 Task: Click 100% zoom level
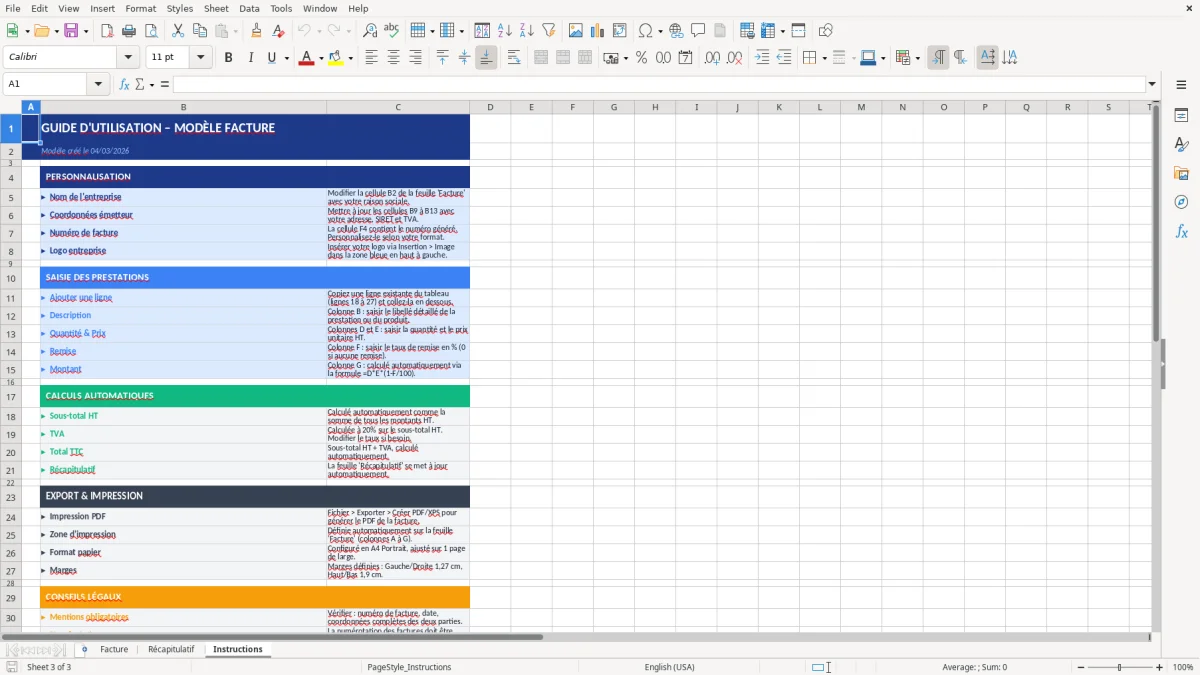coord(1183,667)
